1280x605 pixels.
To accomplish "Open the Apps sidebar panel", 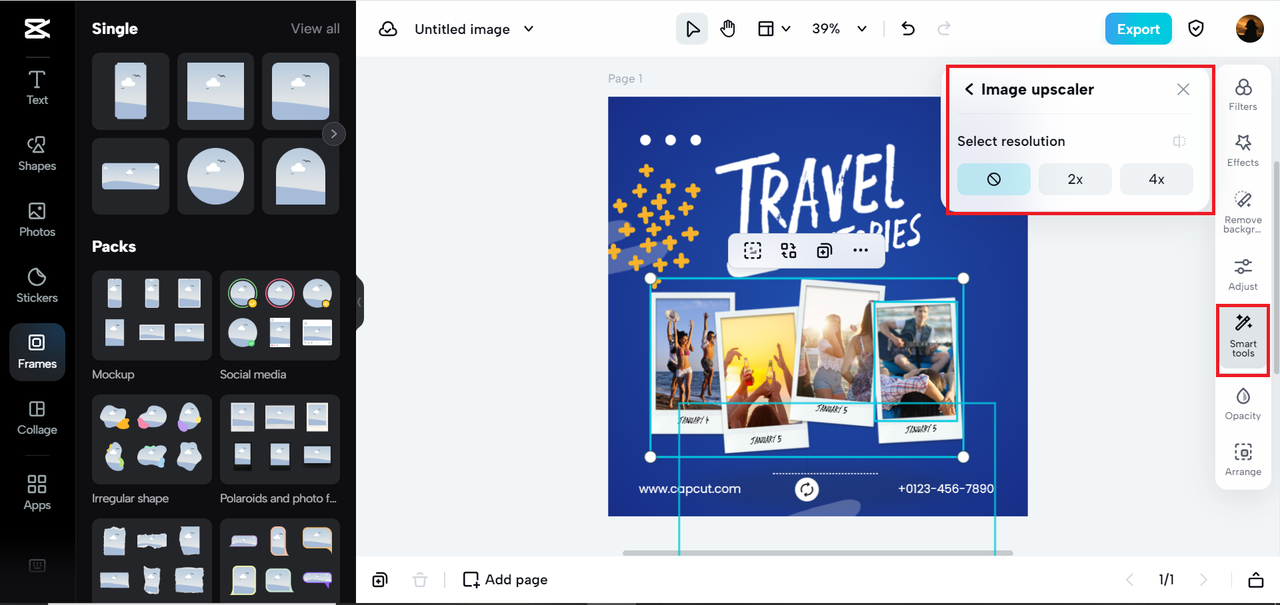I will point(37,491).
